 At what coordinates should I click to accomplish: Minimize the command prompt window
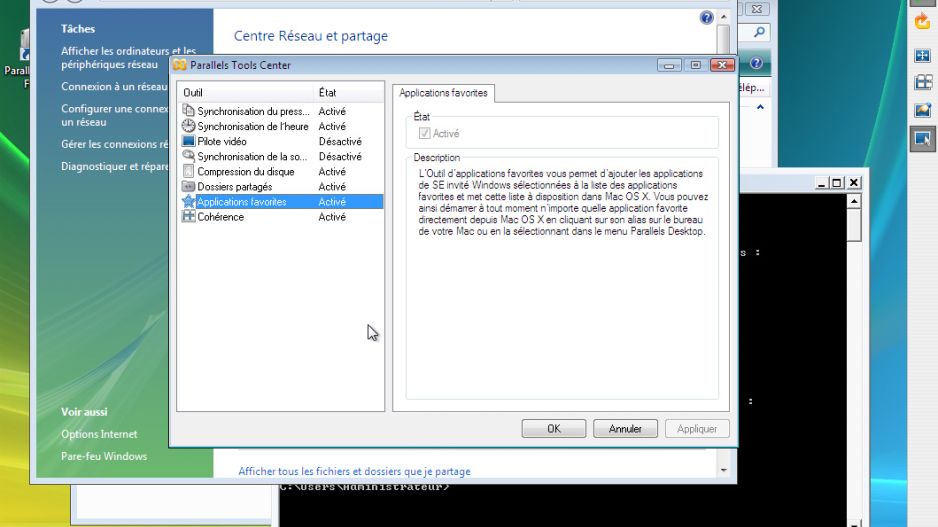[821, 183]
